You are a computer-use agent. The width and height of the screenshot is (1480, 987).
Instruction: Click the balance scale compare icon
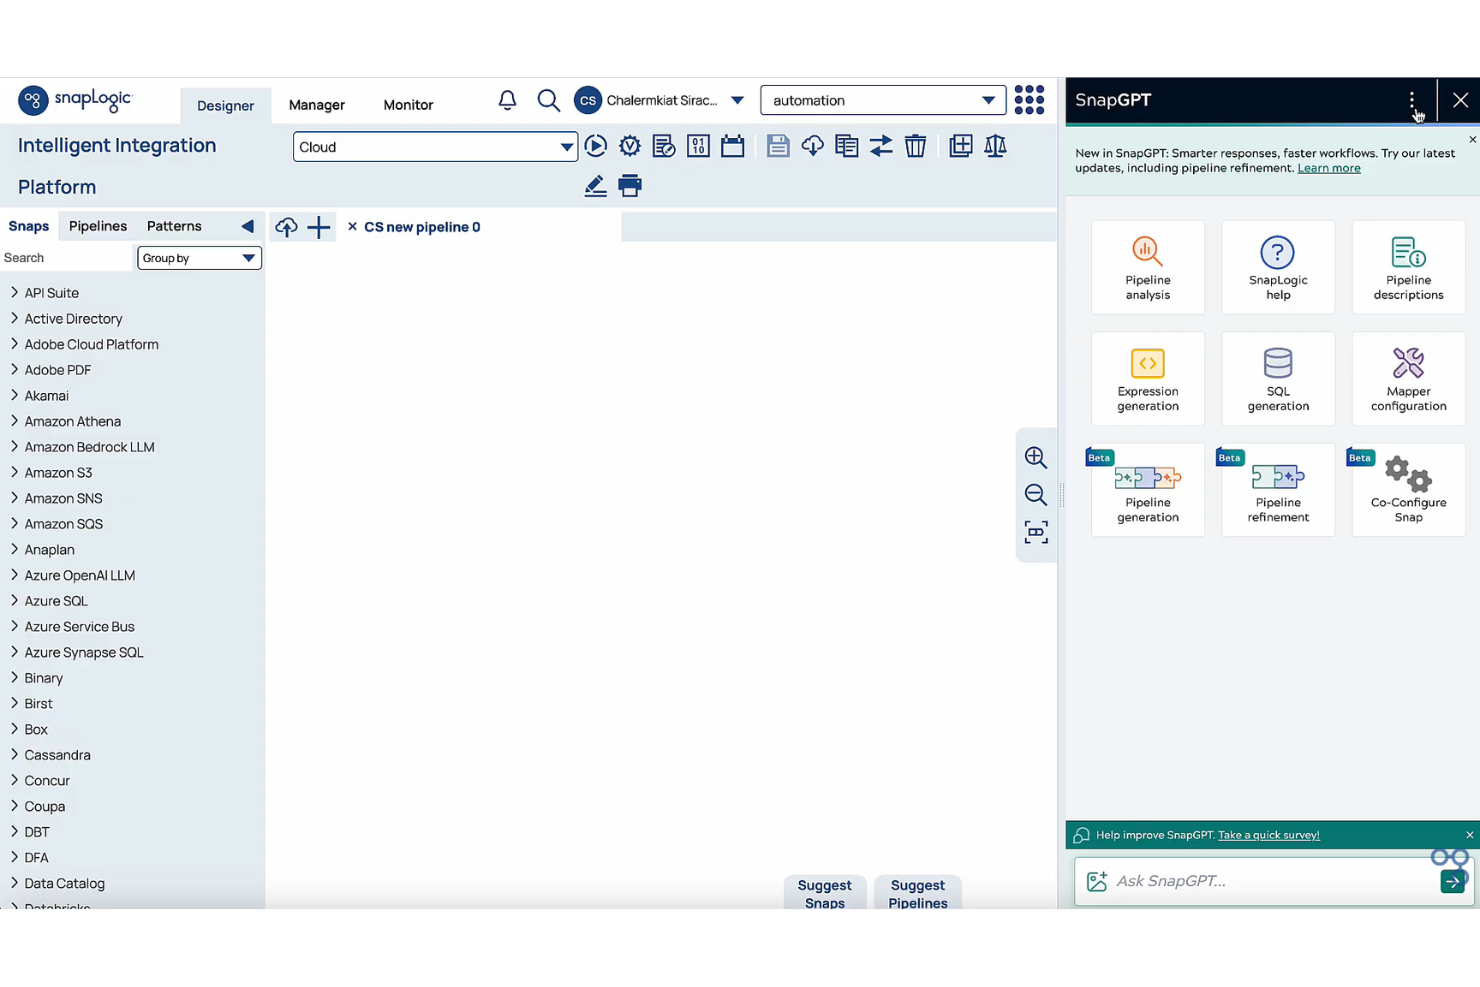[x=995, y=146]
